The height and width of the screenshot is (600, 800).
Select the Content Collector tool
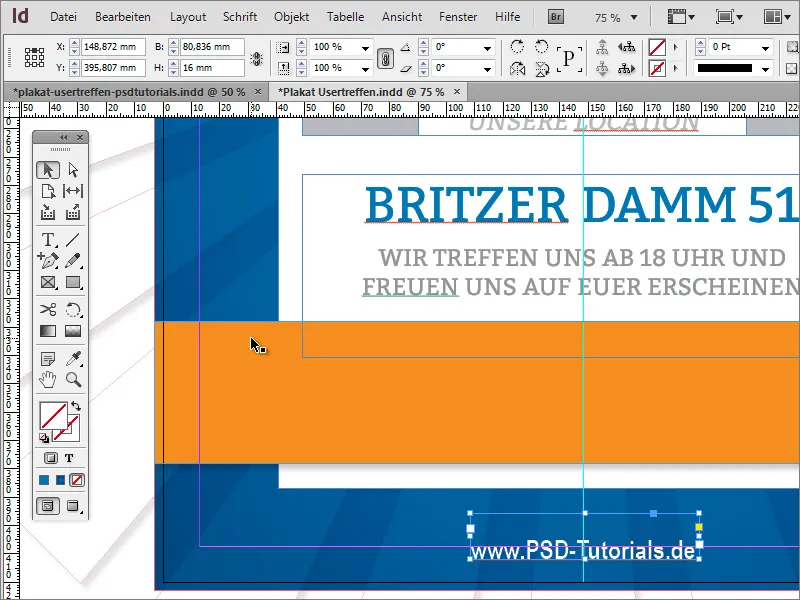tap(48, 212)
